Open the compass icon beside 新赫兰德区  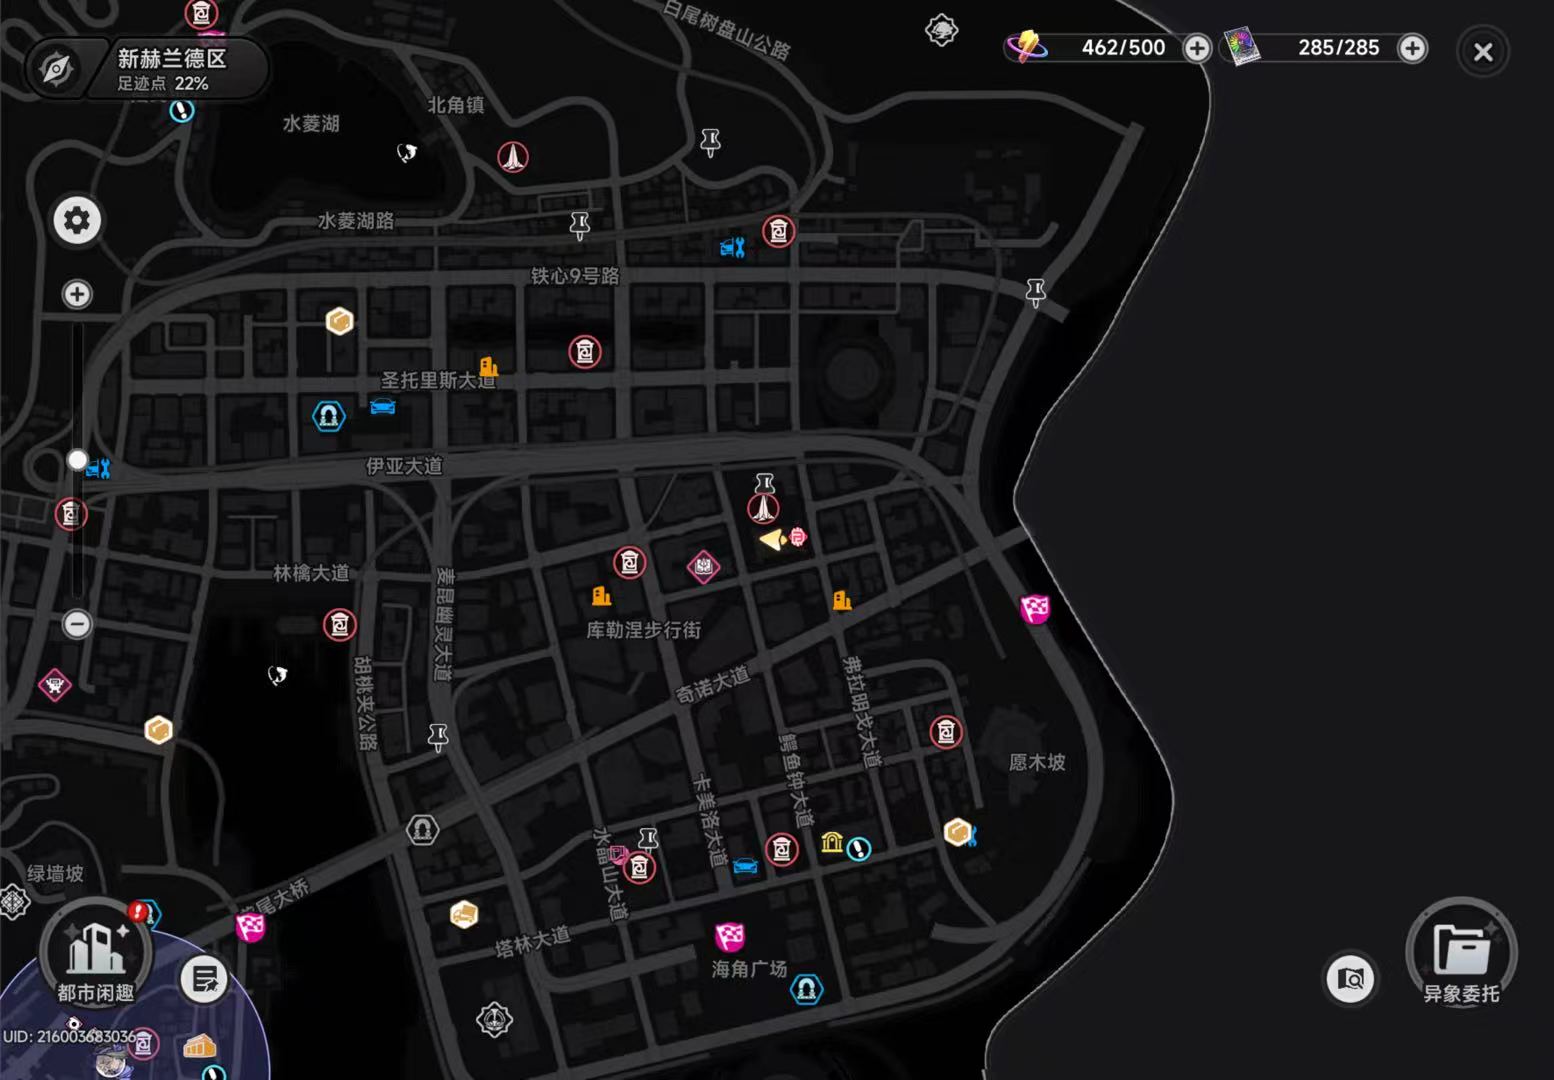click(56, 69)
